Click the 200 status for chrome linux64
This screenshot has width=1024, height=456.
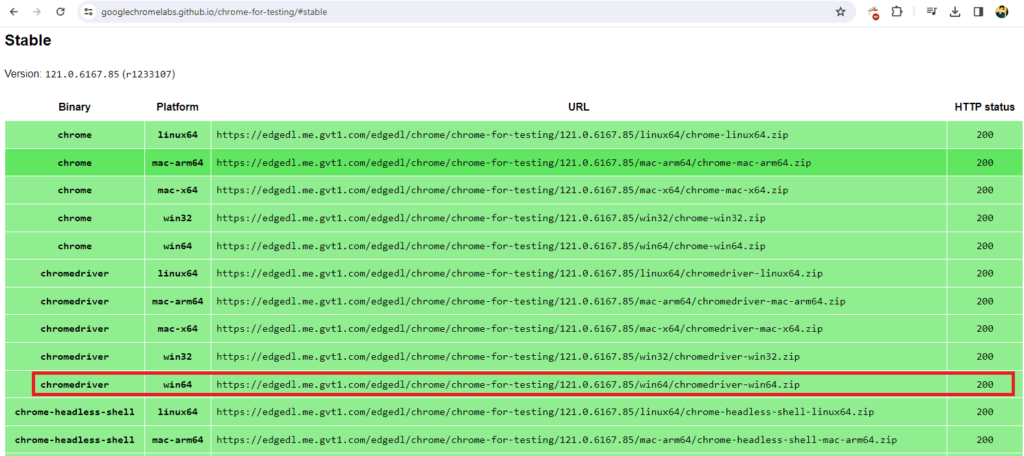point(985,135)
